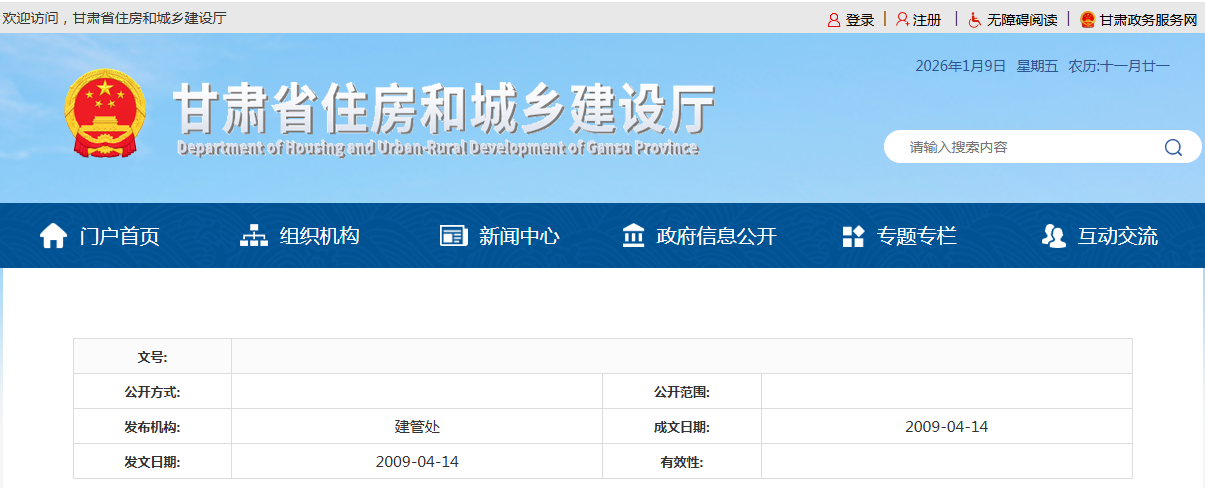Click the people icon beside 互动交流
The image size is (1205, 488).
pyautogui.click(x=1053, y=236)
